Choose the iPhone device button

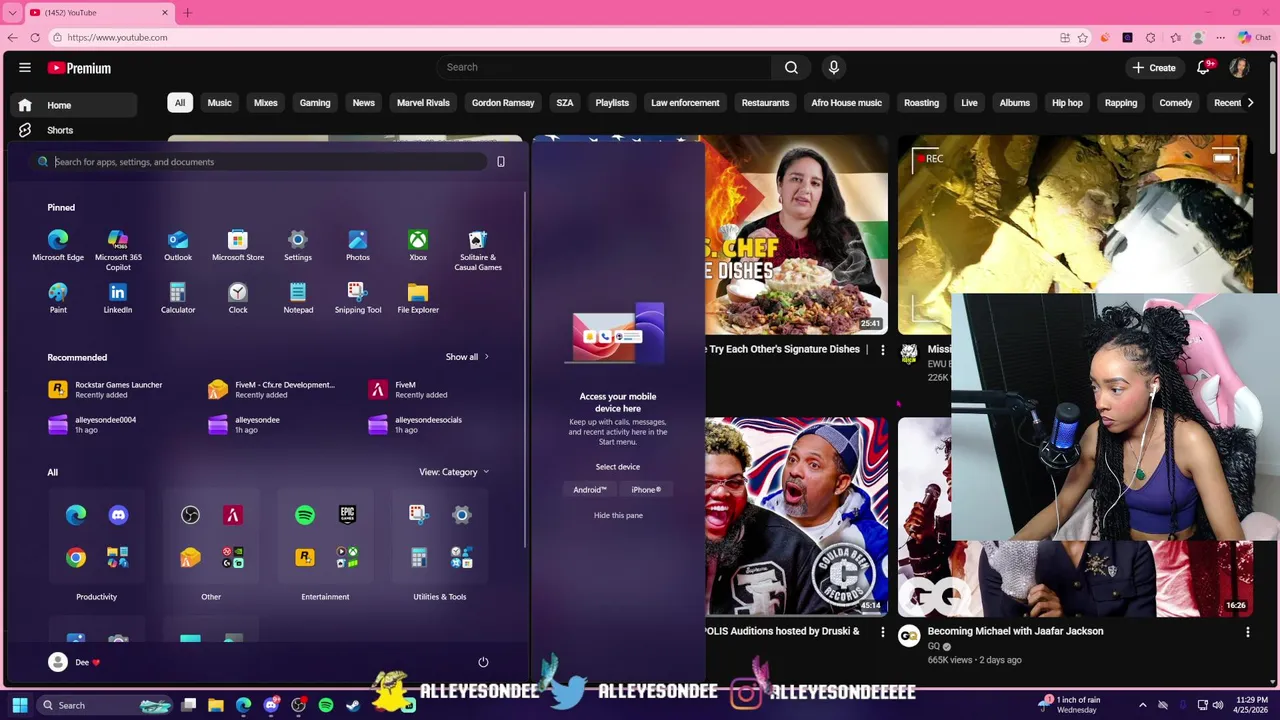646,490
